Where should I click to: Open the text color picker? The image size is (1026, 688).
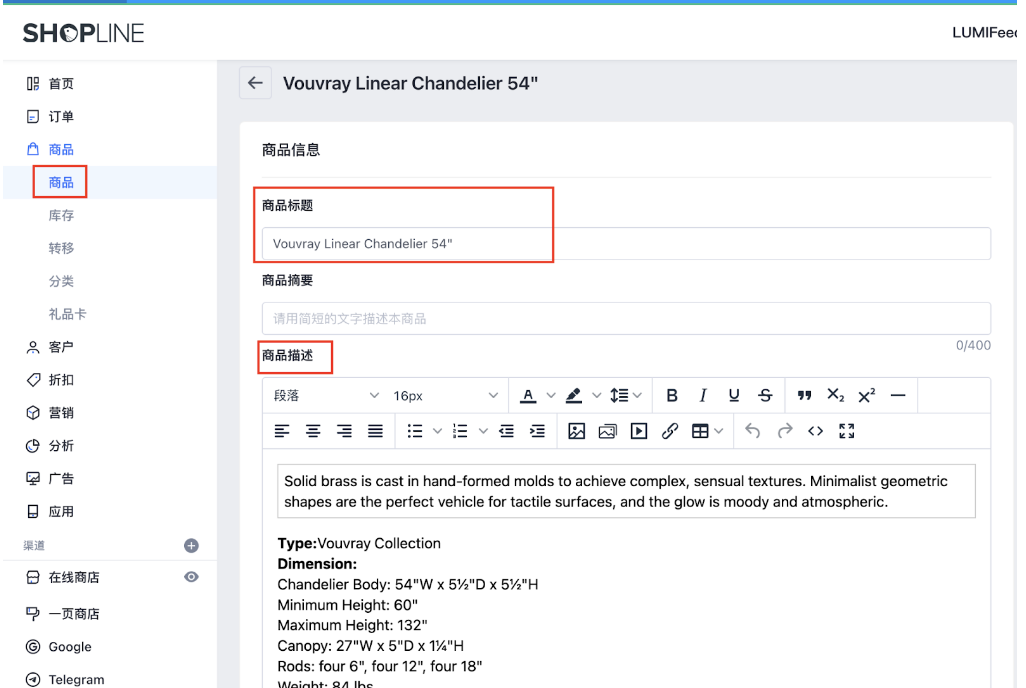click(x=528, y=396)
